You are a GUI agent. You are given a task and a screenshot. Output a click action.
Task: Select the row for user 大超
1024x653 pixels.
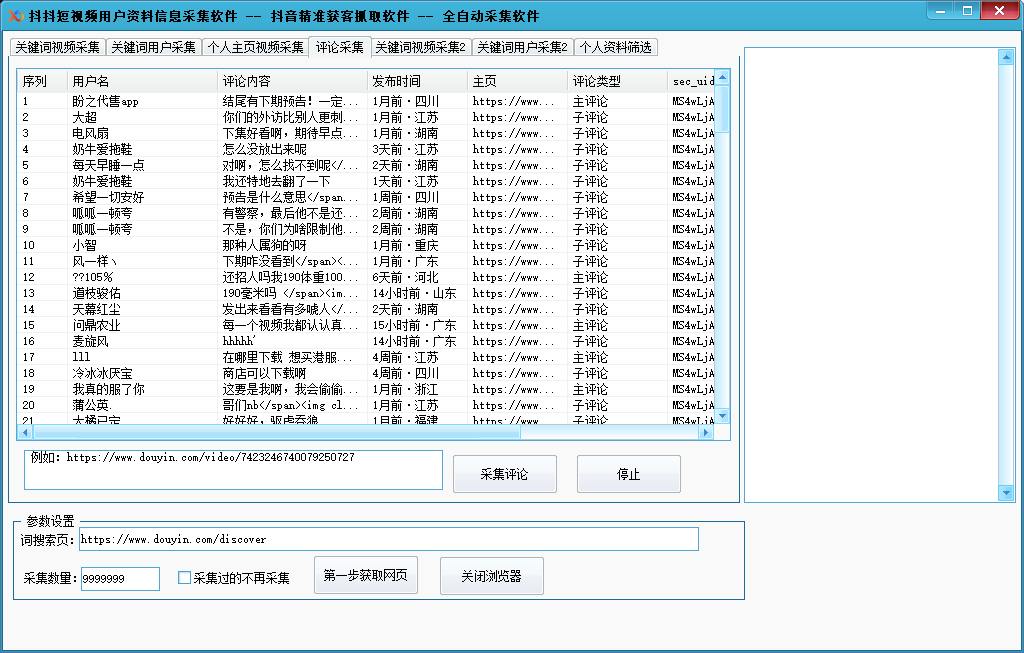pos(366,118)
